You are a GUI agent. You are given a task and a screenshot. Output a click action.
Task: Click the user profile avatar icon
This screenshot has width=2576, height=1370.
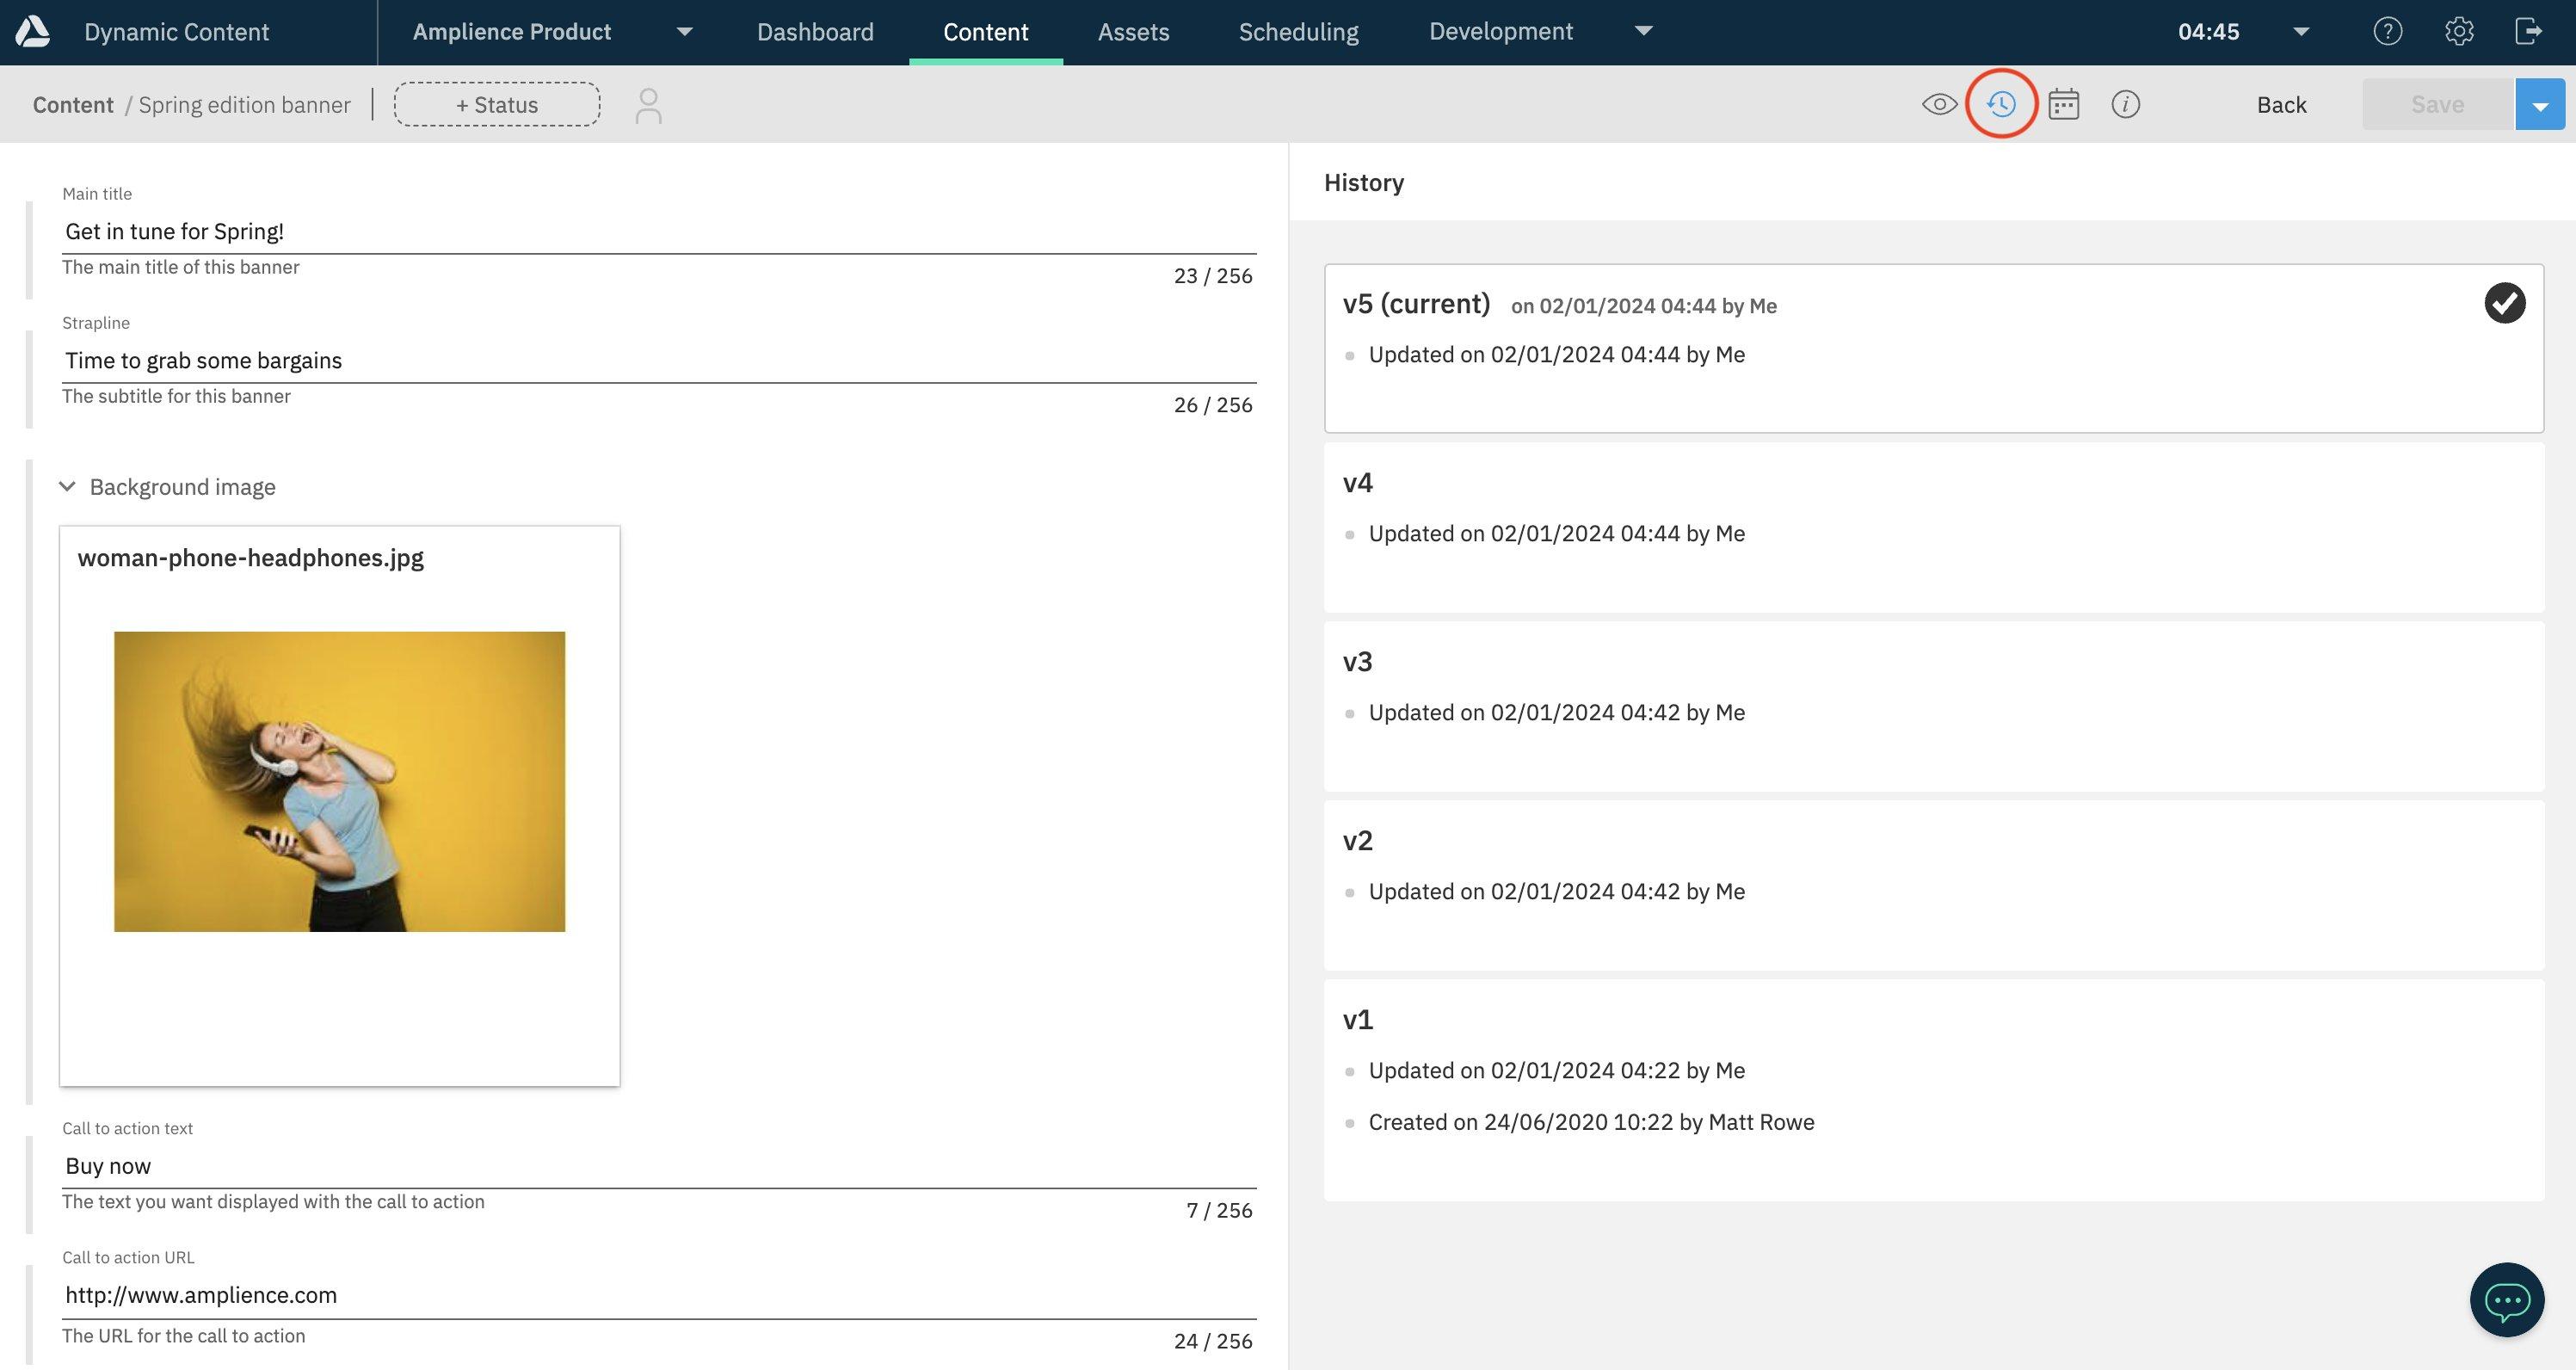(x=649, y=104)
